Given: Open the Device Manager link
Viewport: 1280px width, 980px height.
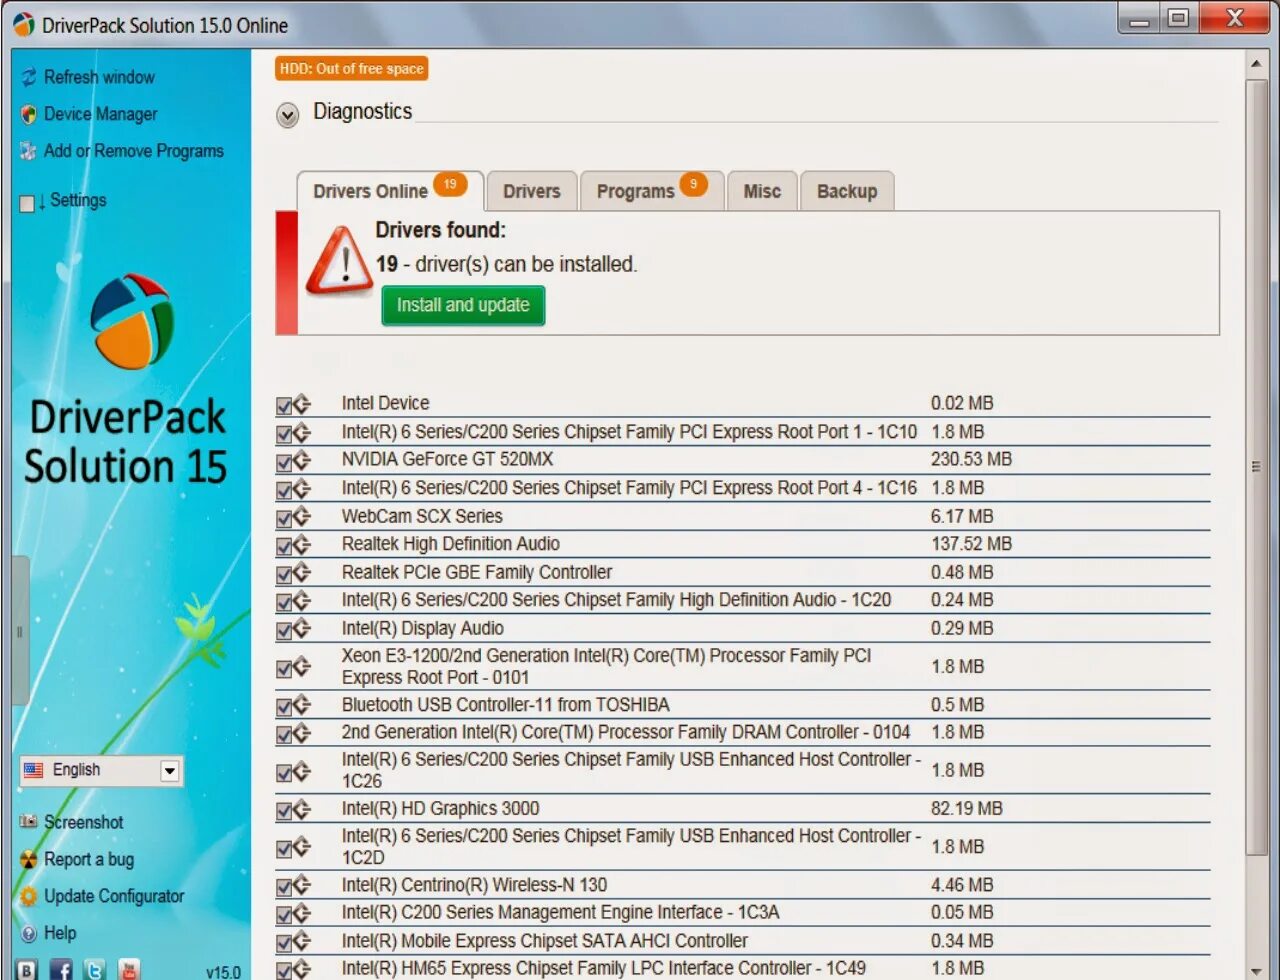Looking at the screenshot, I should [x=101, y=114].
